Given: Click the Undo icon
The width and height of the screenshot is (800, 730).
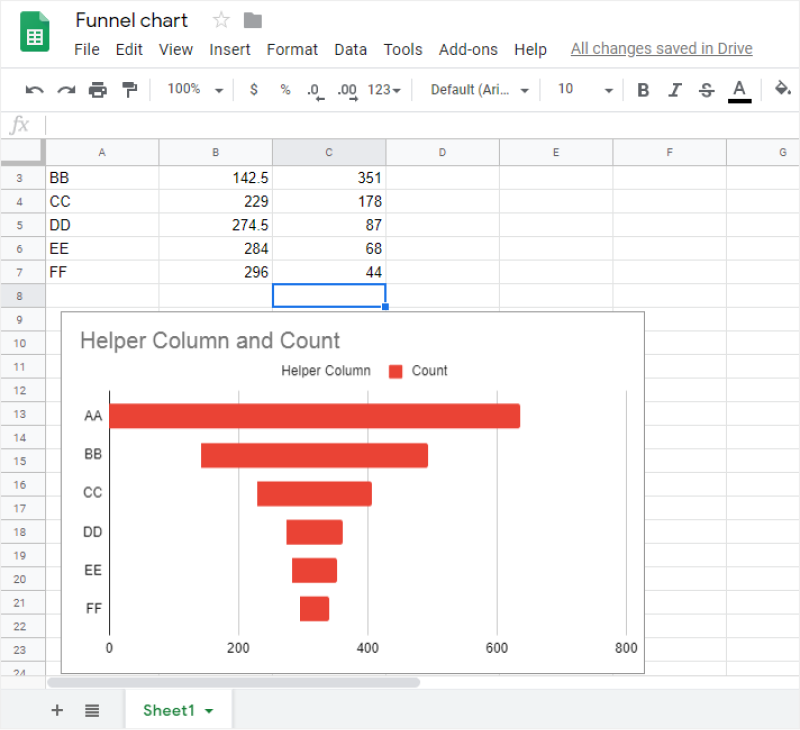Looking at the screenshot, I should (34, 89).
